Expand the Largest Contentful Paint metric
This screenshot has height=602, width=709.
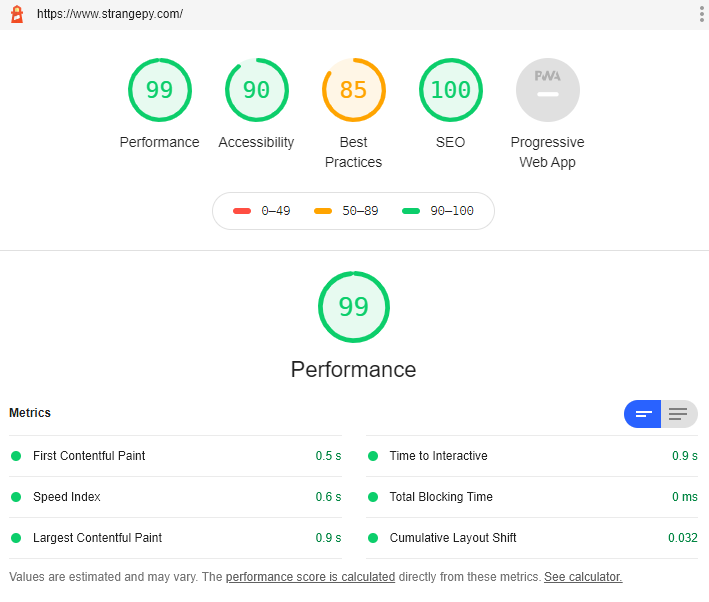(175, 538)
